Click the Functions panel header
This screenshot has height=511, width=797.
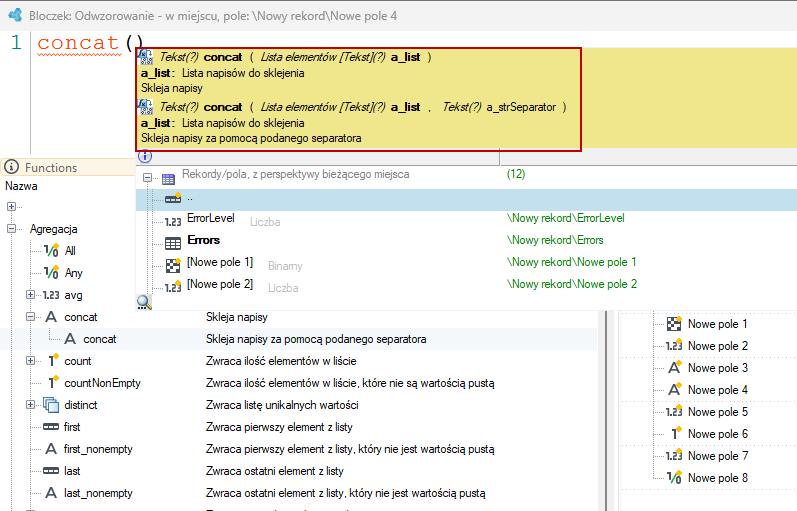click(68, 167)
